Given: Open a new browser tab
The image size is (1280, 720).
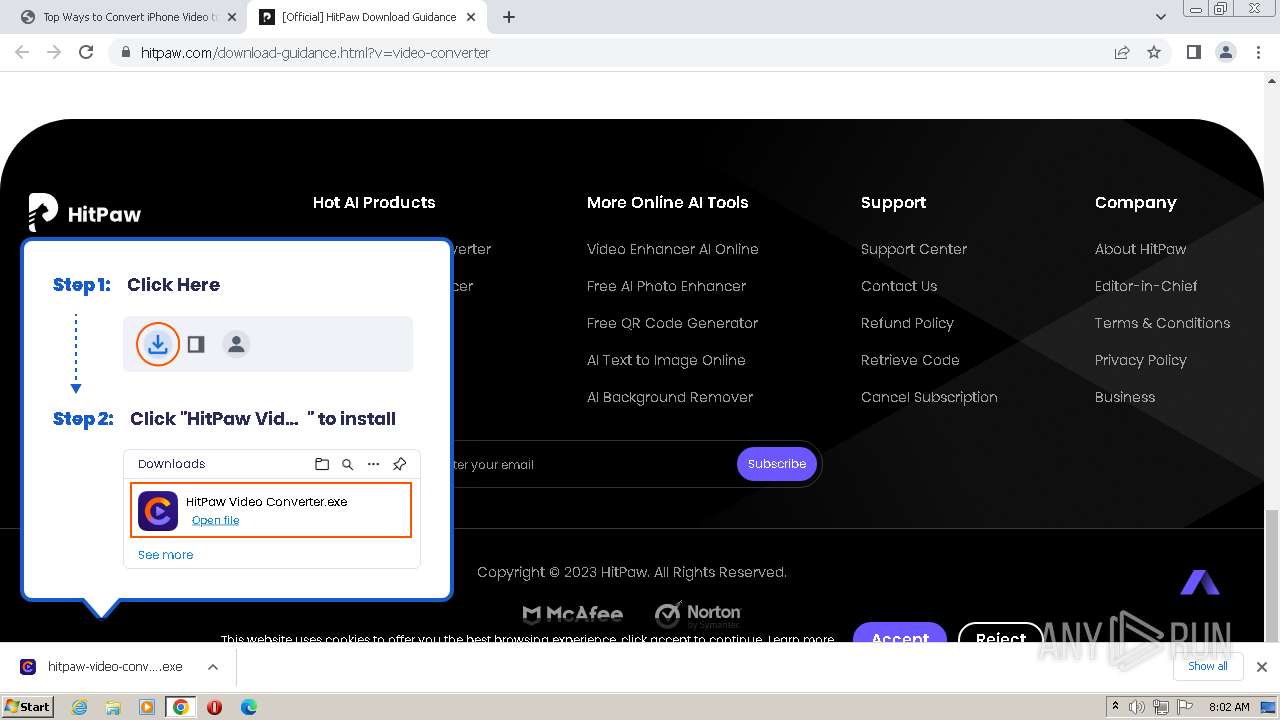Looking at the screenshot, I should pyautogui.click(x=509, y=17).
